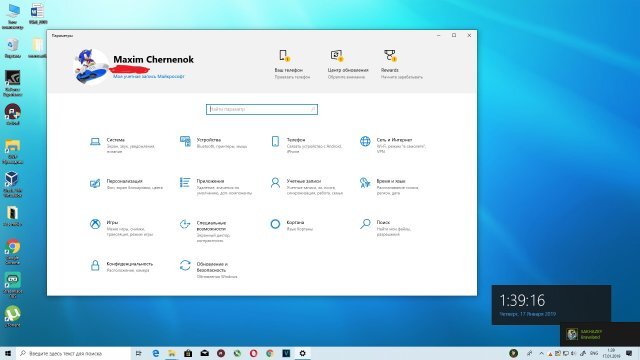The height and width of the screenshot is (360, 640).
Task: Open the Обновление и безопасность category
Action: click(208, 269)
